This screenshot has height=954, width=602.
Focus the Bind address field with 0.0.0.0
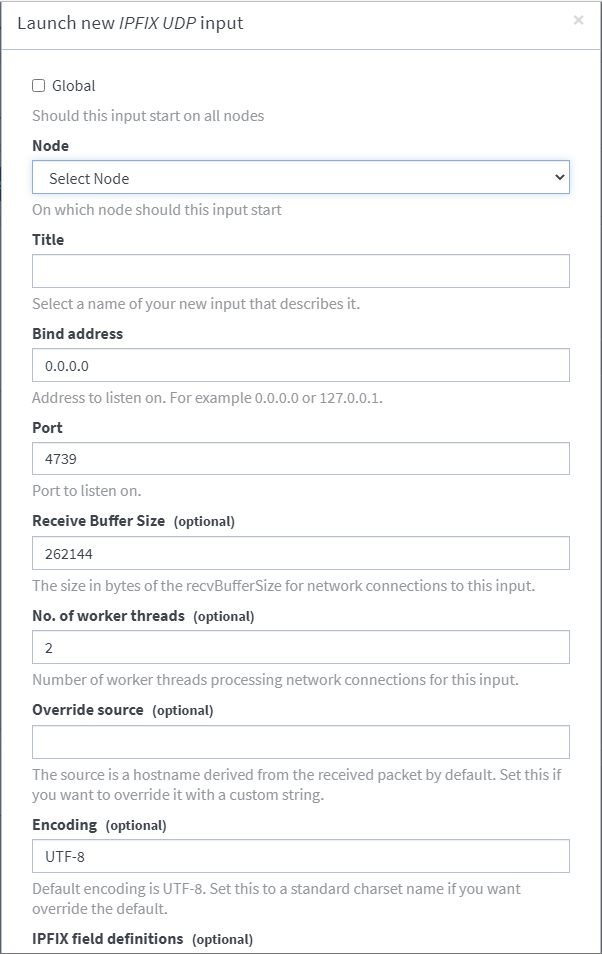tap(300, 365)
